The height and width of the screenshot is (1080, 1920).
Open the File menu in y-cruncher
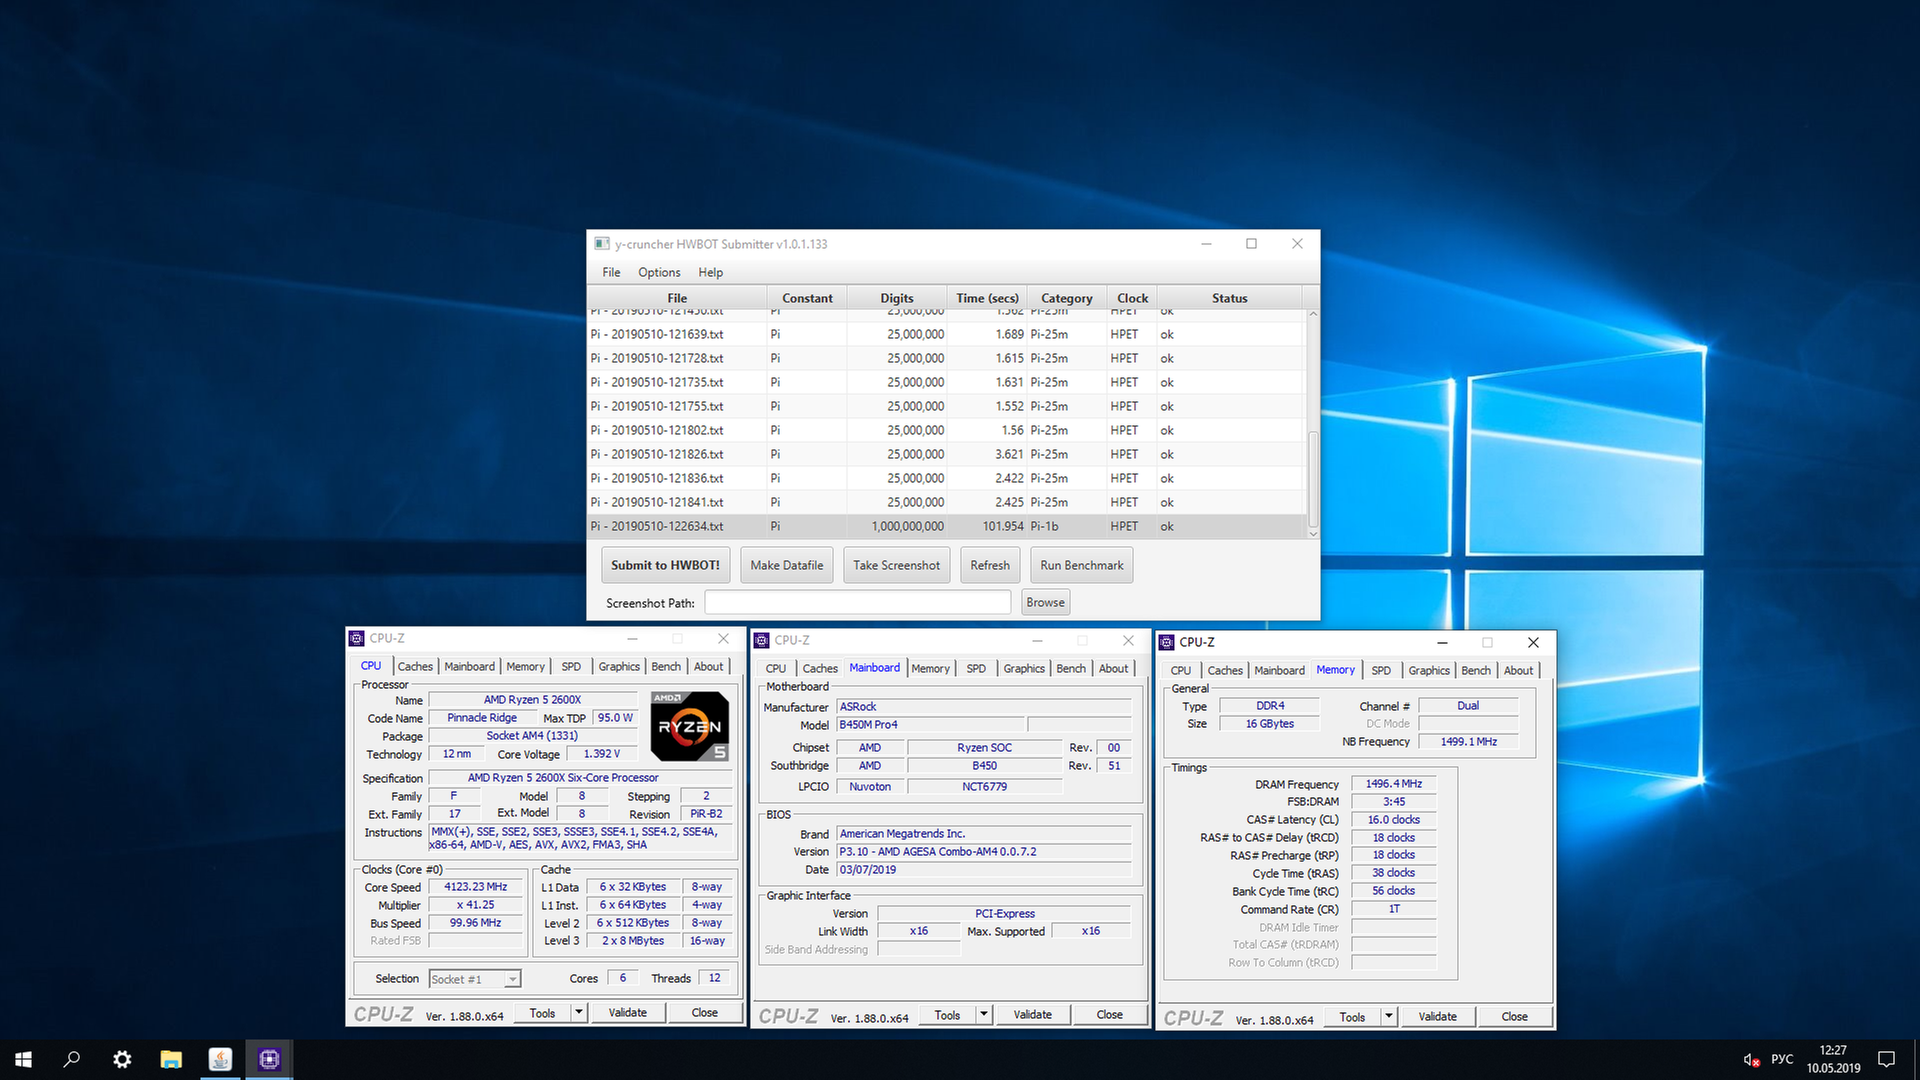[x=611, y=272]
